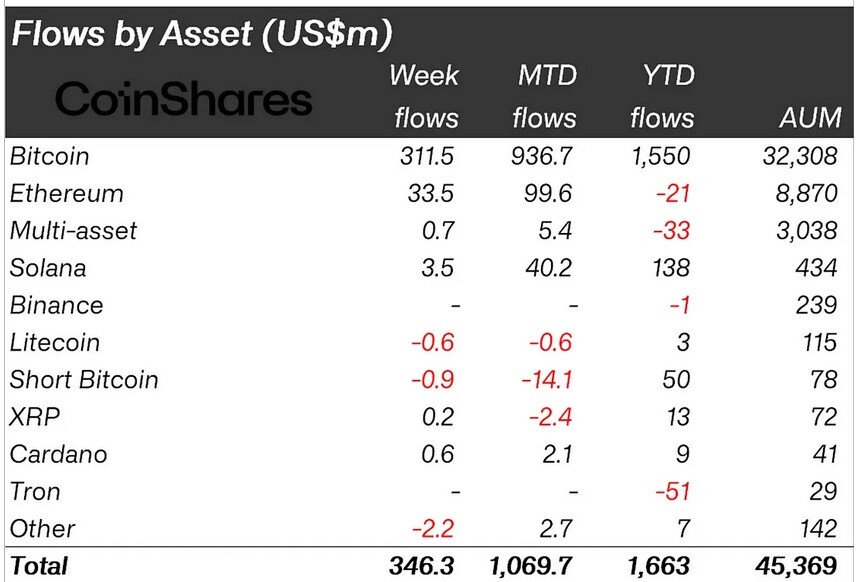Select the Bitcoin row label

pyautogui.click(x=50, y=156)
